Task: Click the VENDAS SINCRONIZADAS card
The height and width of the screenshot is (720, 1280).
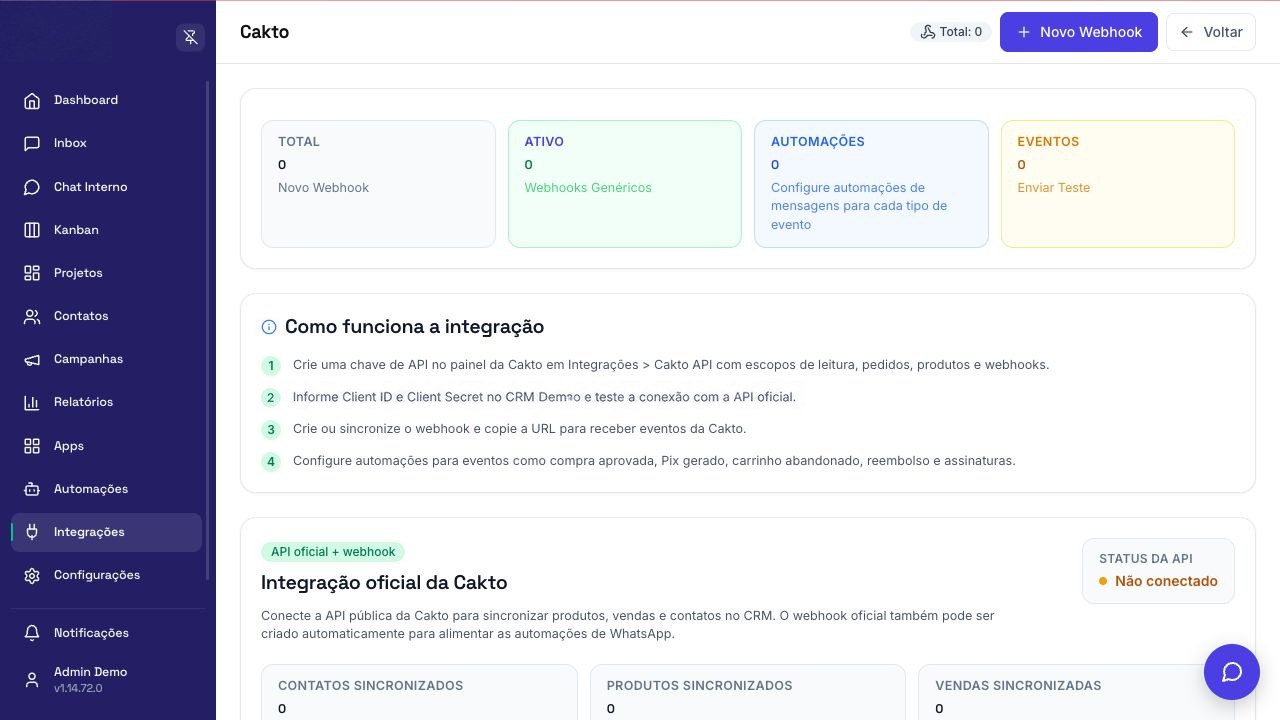Action: (x=1076, y=693)
